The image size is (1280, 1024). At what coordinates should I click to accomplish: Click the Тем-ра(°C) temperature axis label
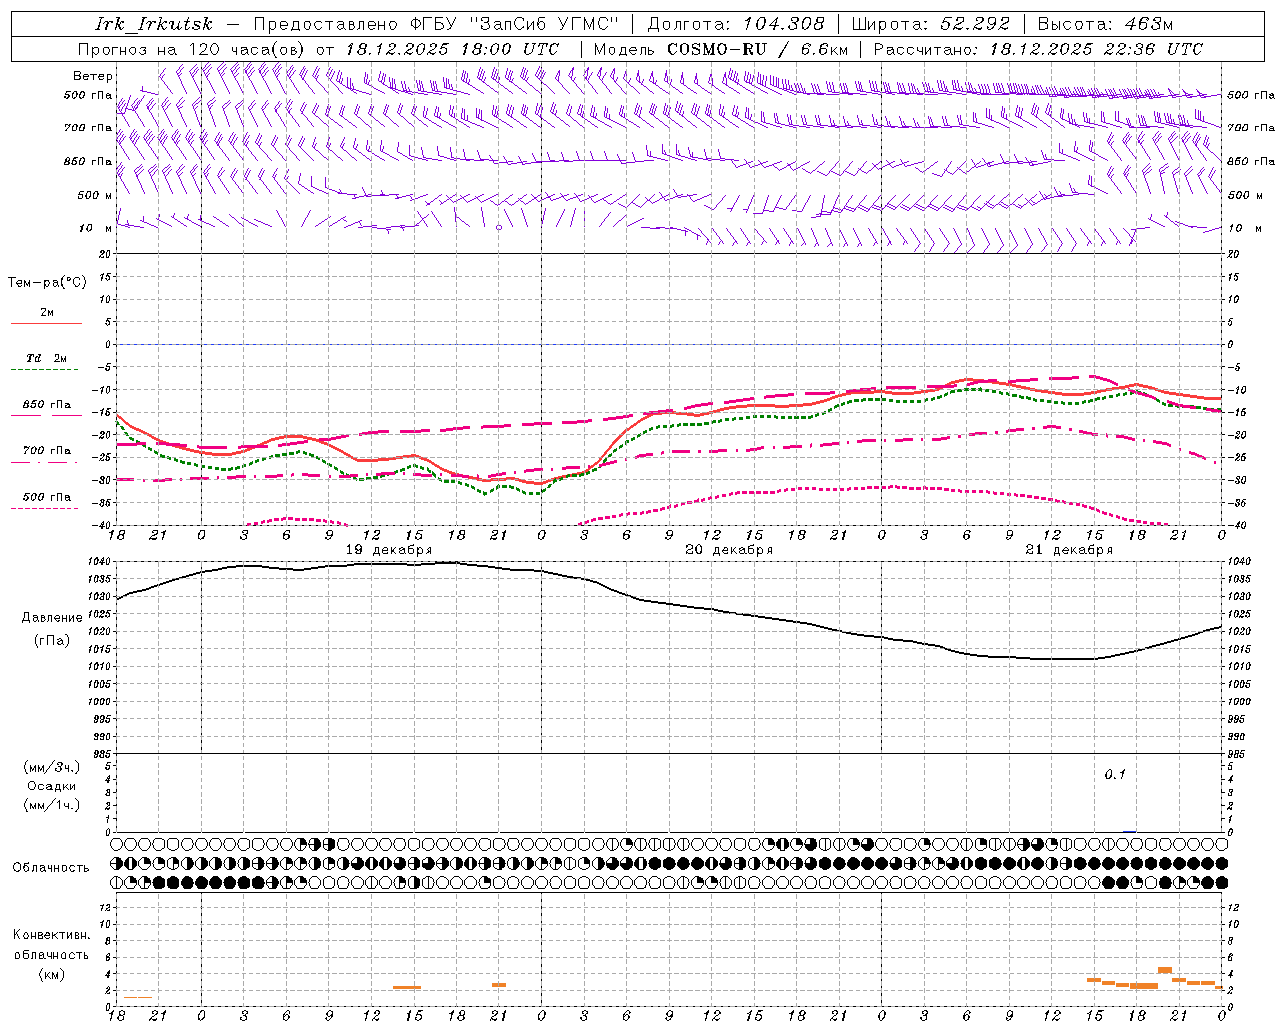tap(47, 283)
